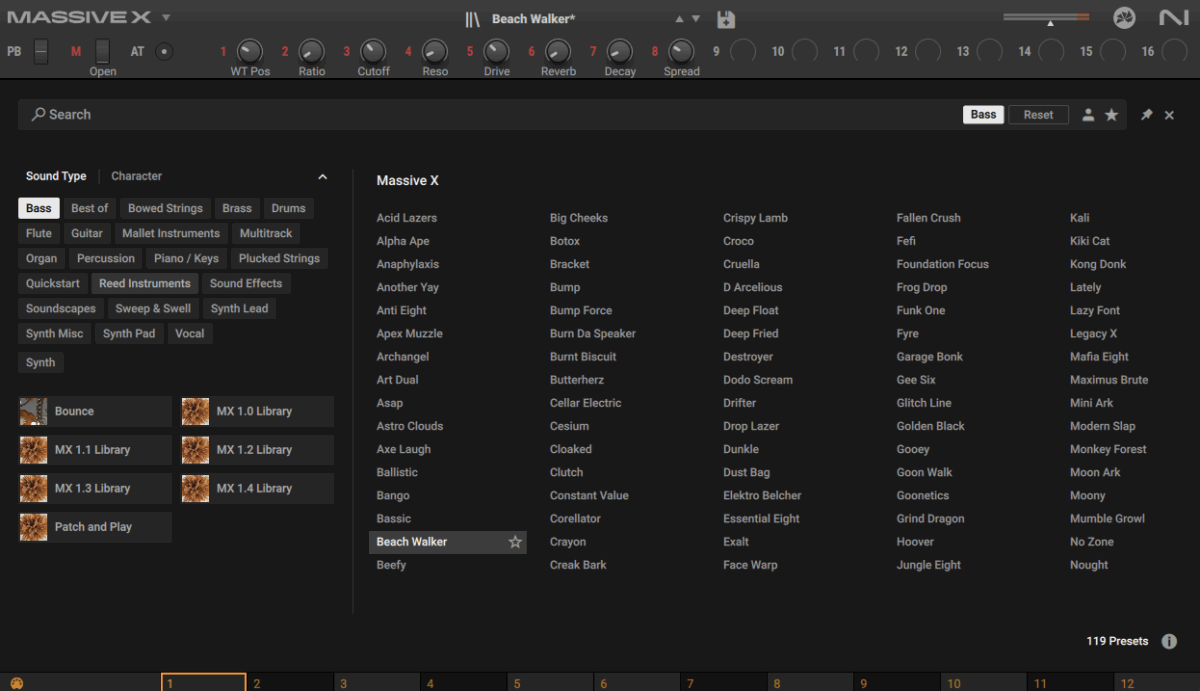Adjust macro 6 Reverb knob
Image resolution: width=1200 pixels, height=691 pixels.
(x=558, y=51)
